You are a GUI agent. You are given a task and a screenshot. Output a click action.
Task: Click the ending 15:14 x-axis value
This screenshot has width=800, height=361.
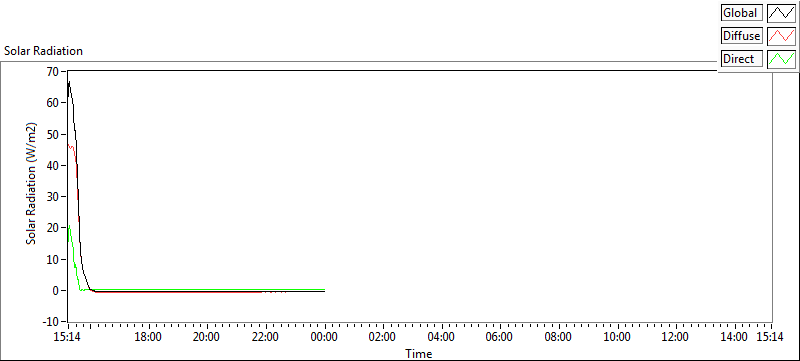click(x=769, y=337)
